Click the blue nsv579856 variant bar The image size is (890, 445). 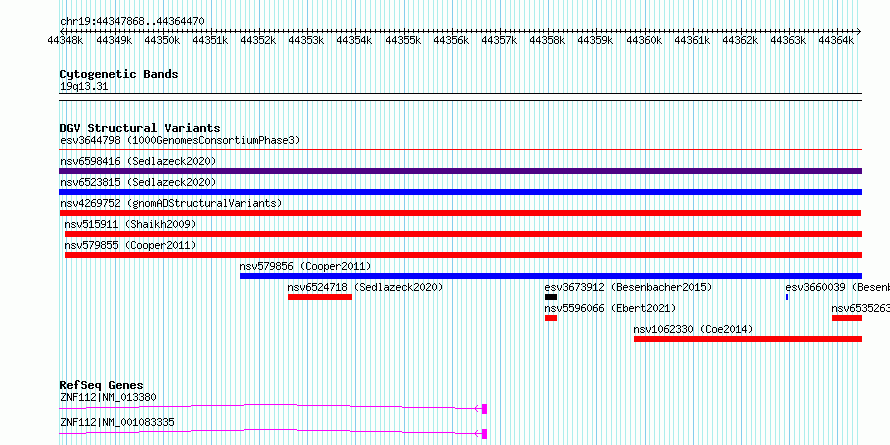pyautogui.click(x=551, y=276)
